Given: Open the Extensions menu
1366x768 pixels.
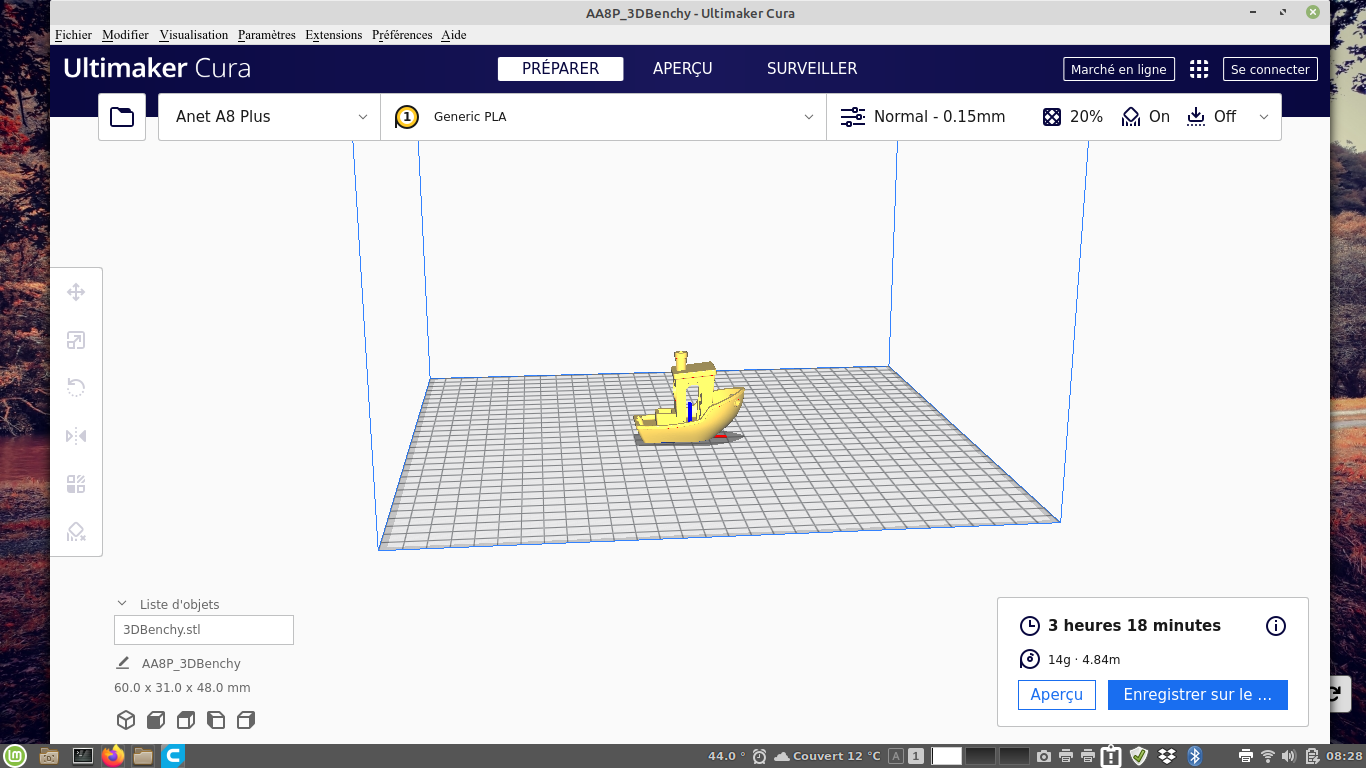Looking at the screenshot, I should click(x=334, y=35).
